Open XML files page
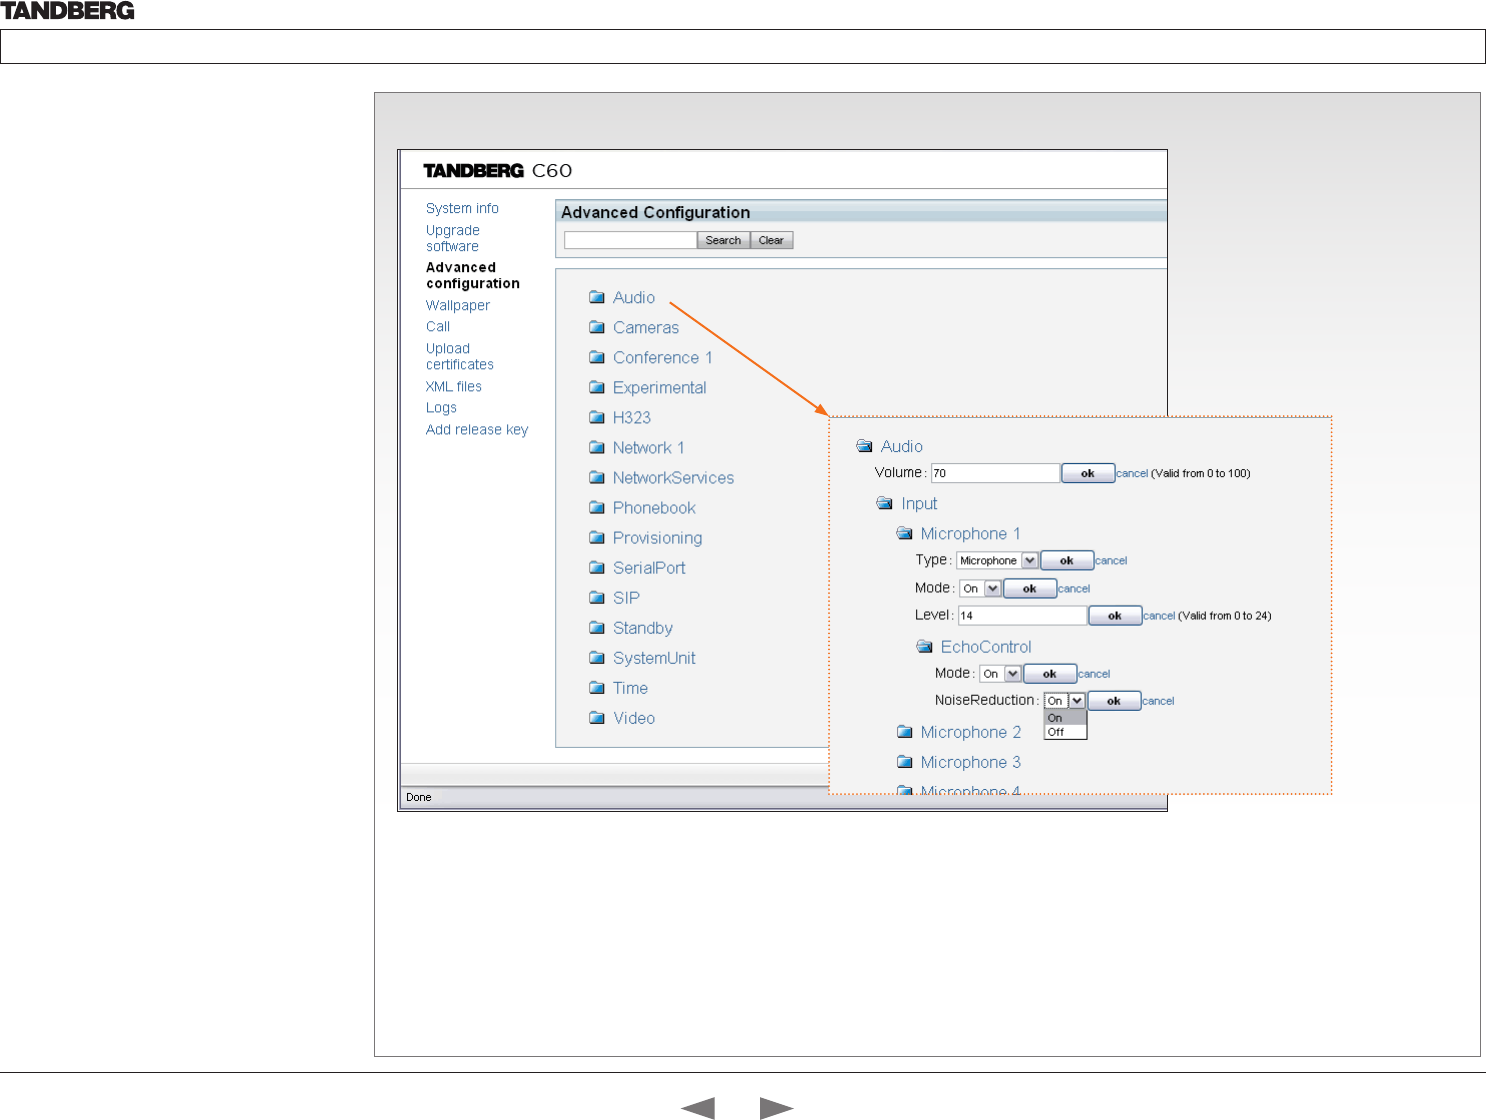This screenshot has width=1486, height=1120. click(454, 386)
